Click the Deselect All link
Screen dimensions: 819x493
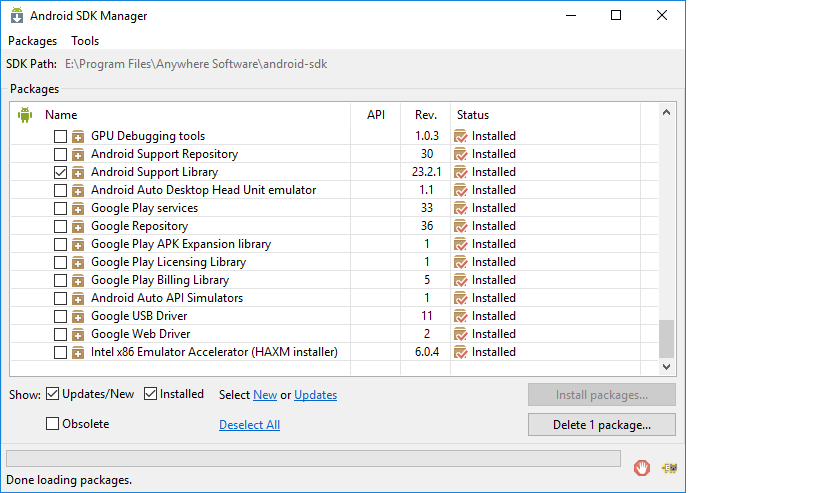pos(249,425)
